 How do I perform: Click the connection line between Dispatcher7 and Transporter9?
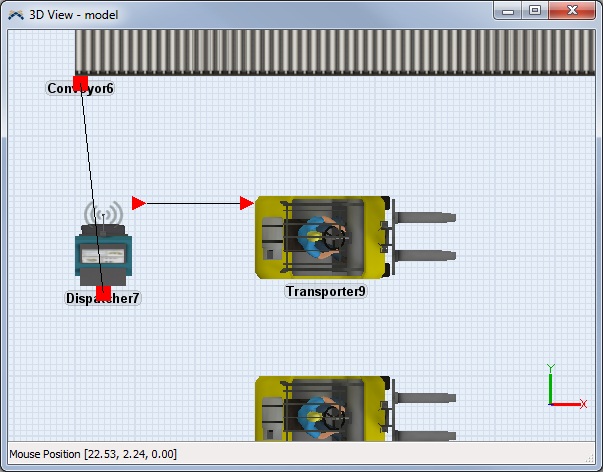195,204
